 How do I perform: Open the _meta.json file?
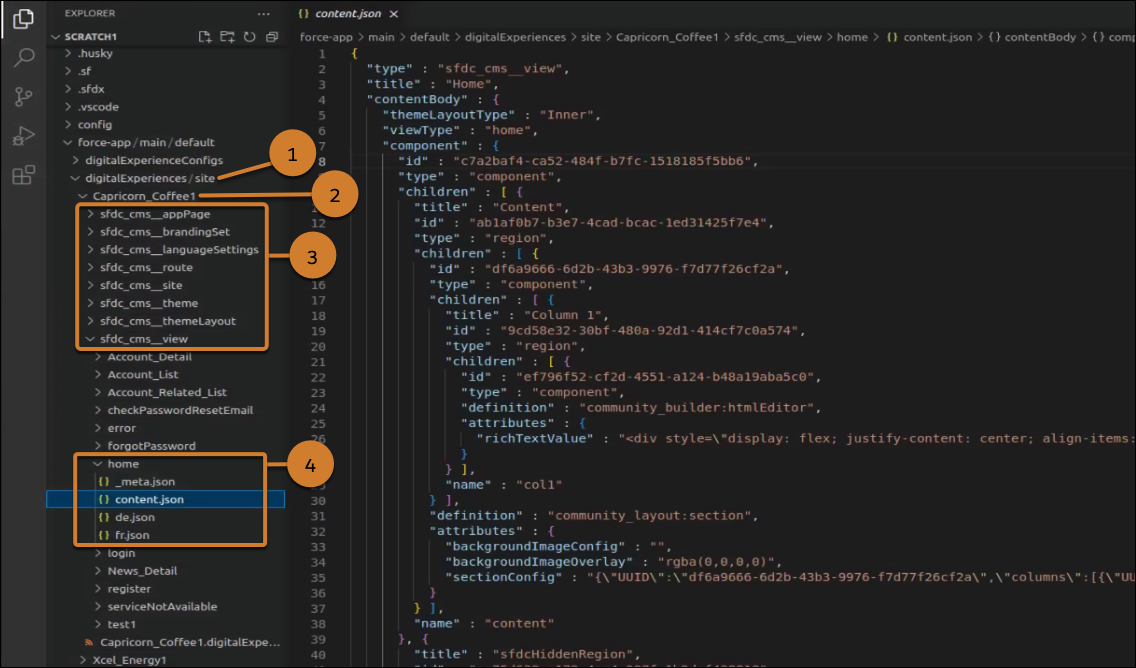[x=145, y=482]
